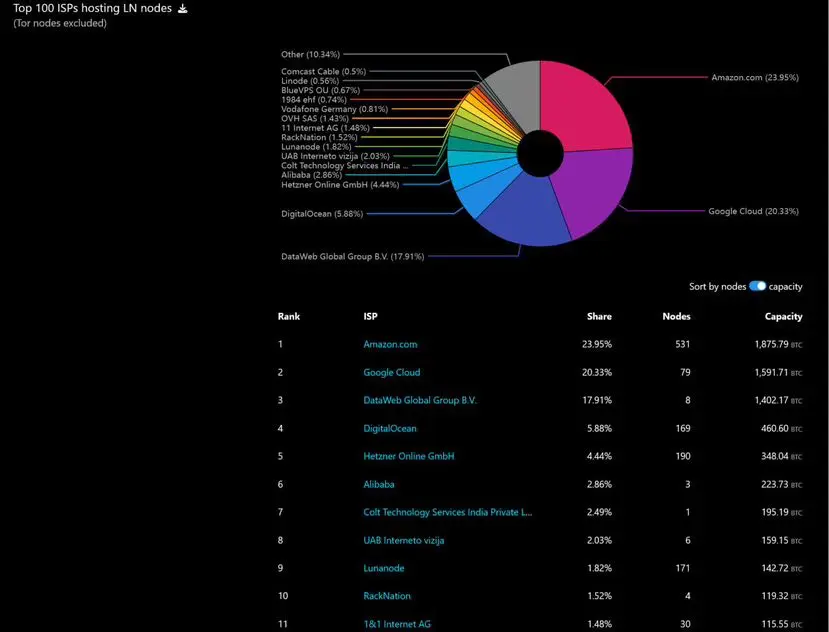Click the DataWeb Global Group B.V. (17.91%) label
Image resolution: width=829 pixels, height=632 pixels.
coord(353,257)
